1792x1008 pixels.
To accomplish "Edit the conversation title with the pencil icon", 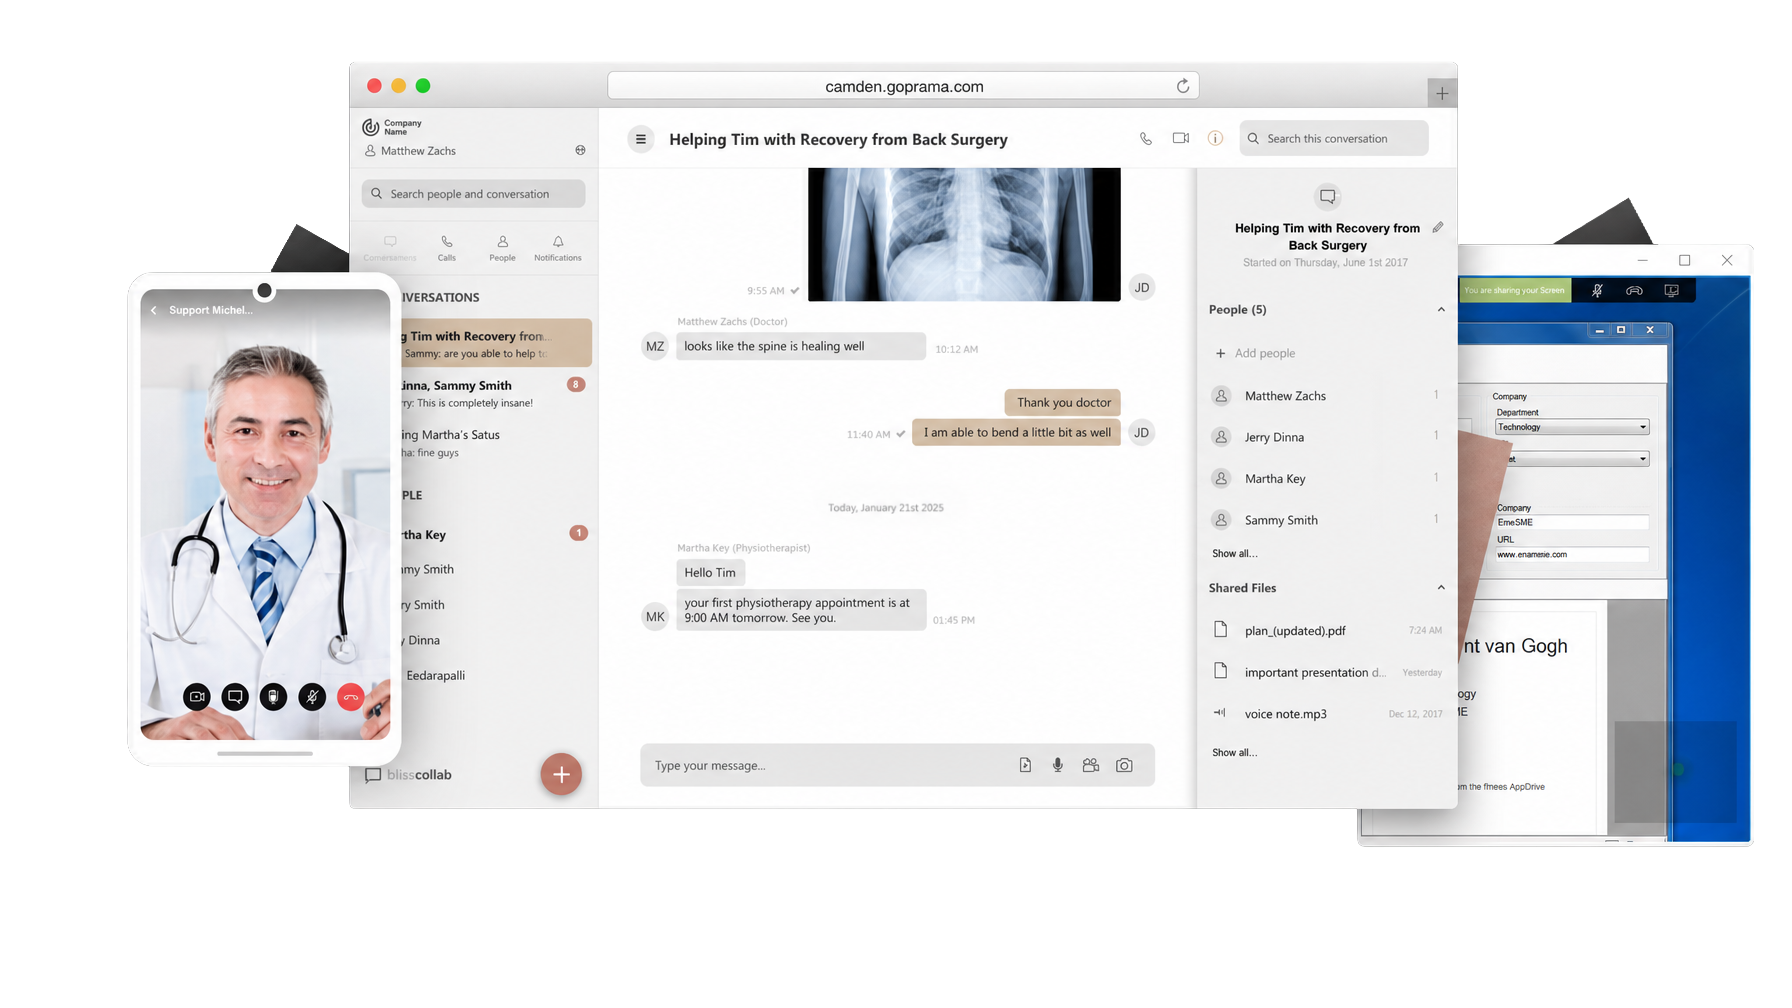I will (1438, 228).
